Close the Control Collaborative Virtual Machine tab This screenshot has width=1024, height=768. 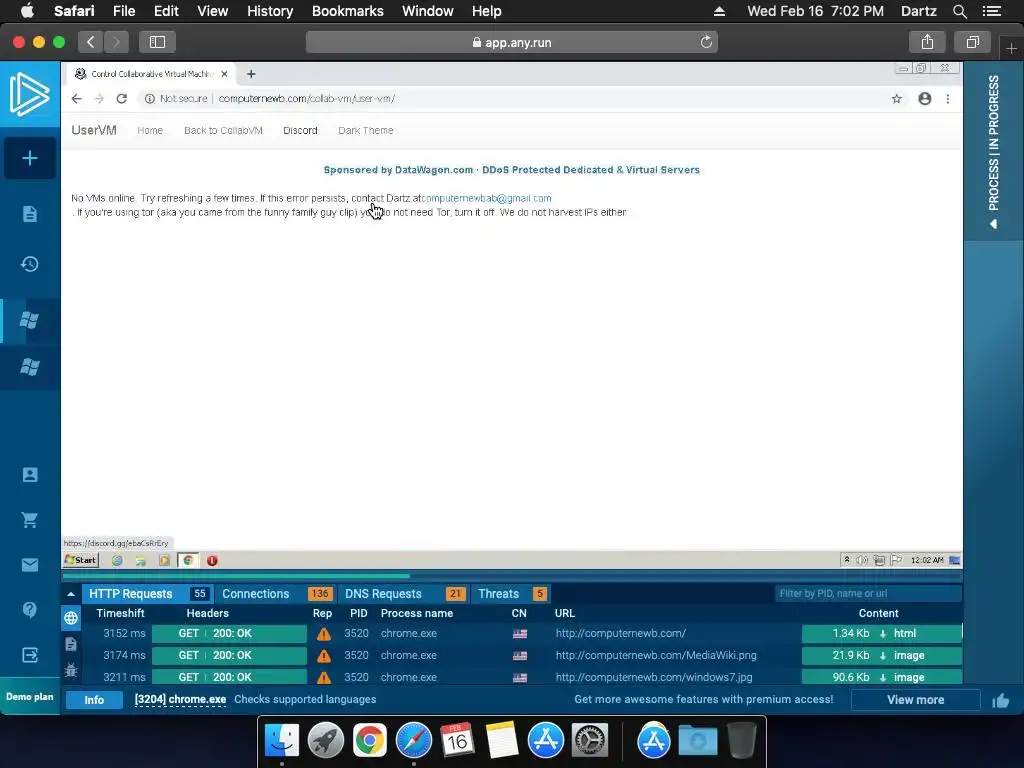click(225, 74)
